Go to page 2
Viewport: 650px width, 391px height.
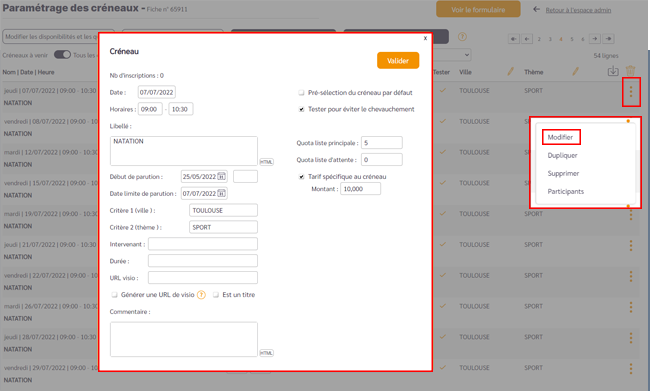tap(539, 39)
